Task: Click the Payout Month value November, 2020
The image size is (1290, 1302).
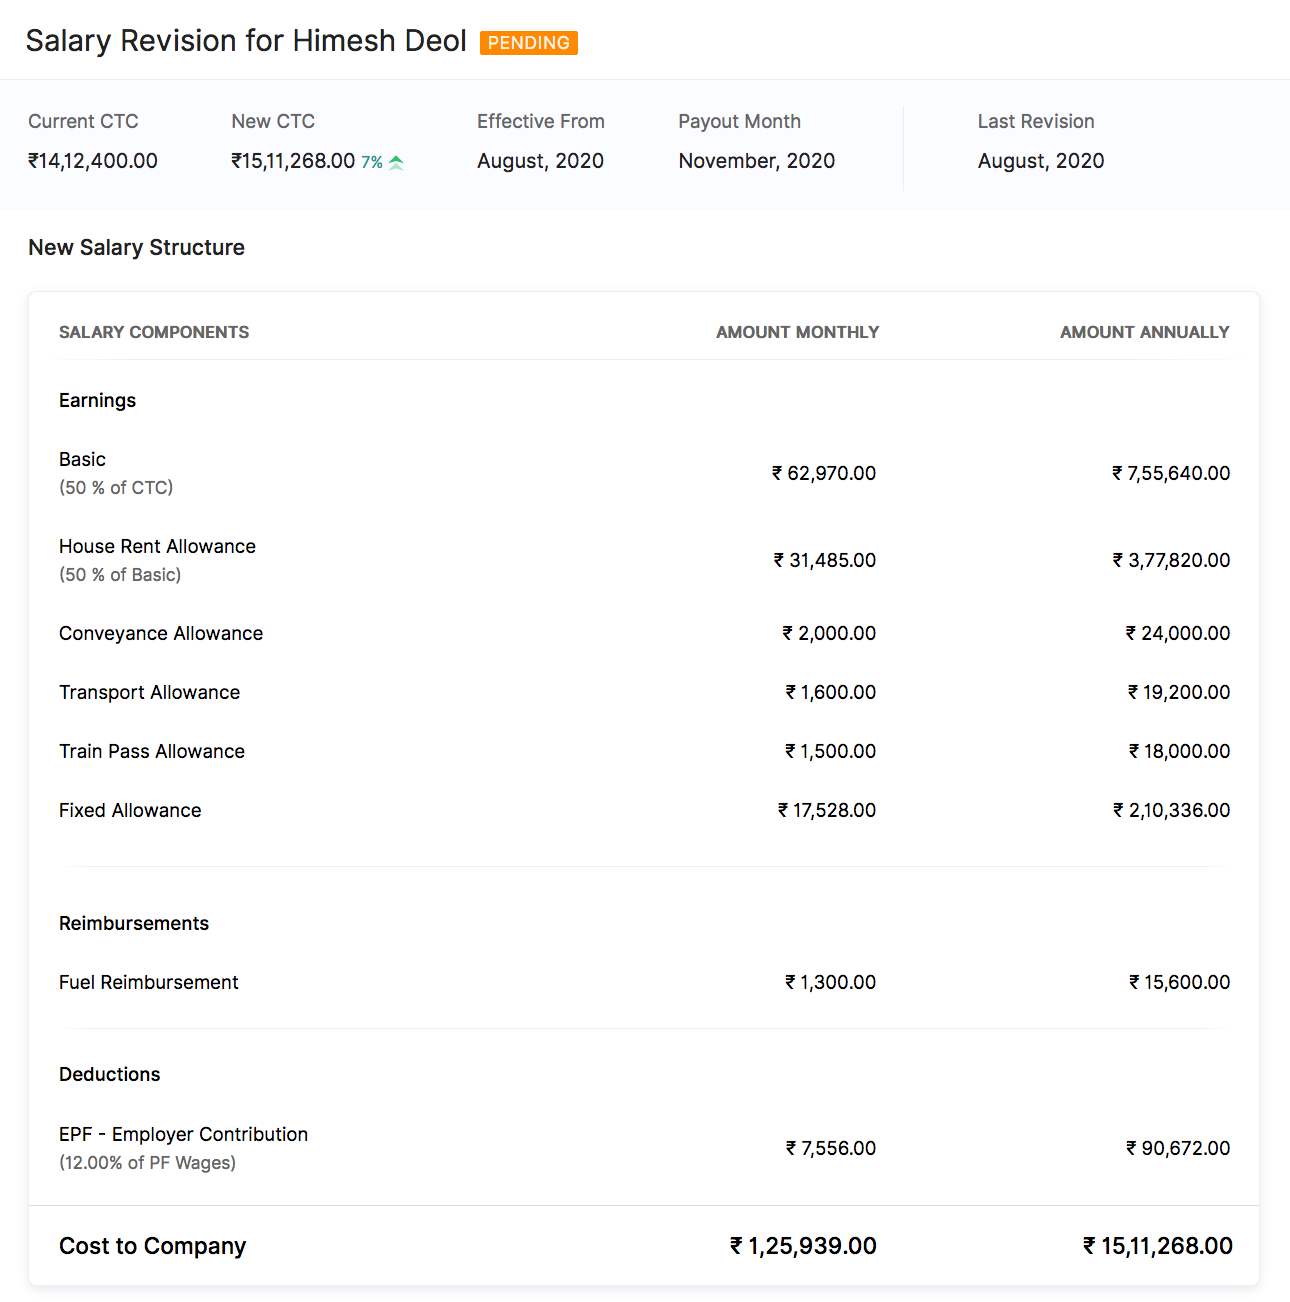Action: point(757,161)
